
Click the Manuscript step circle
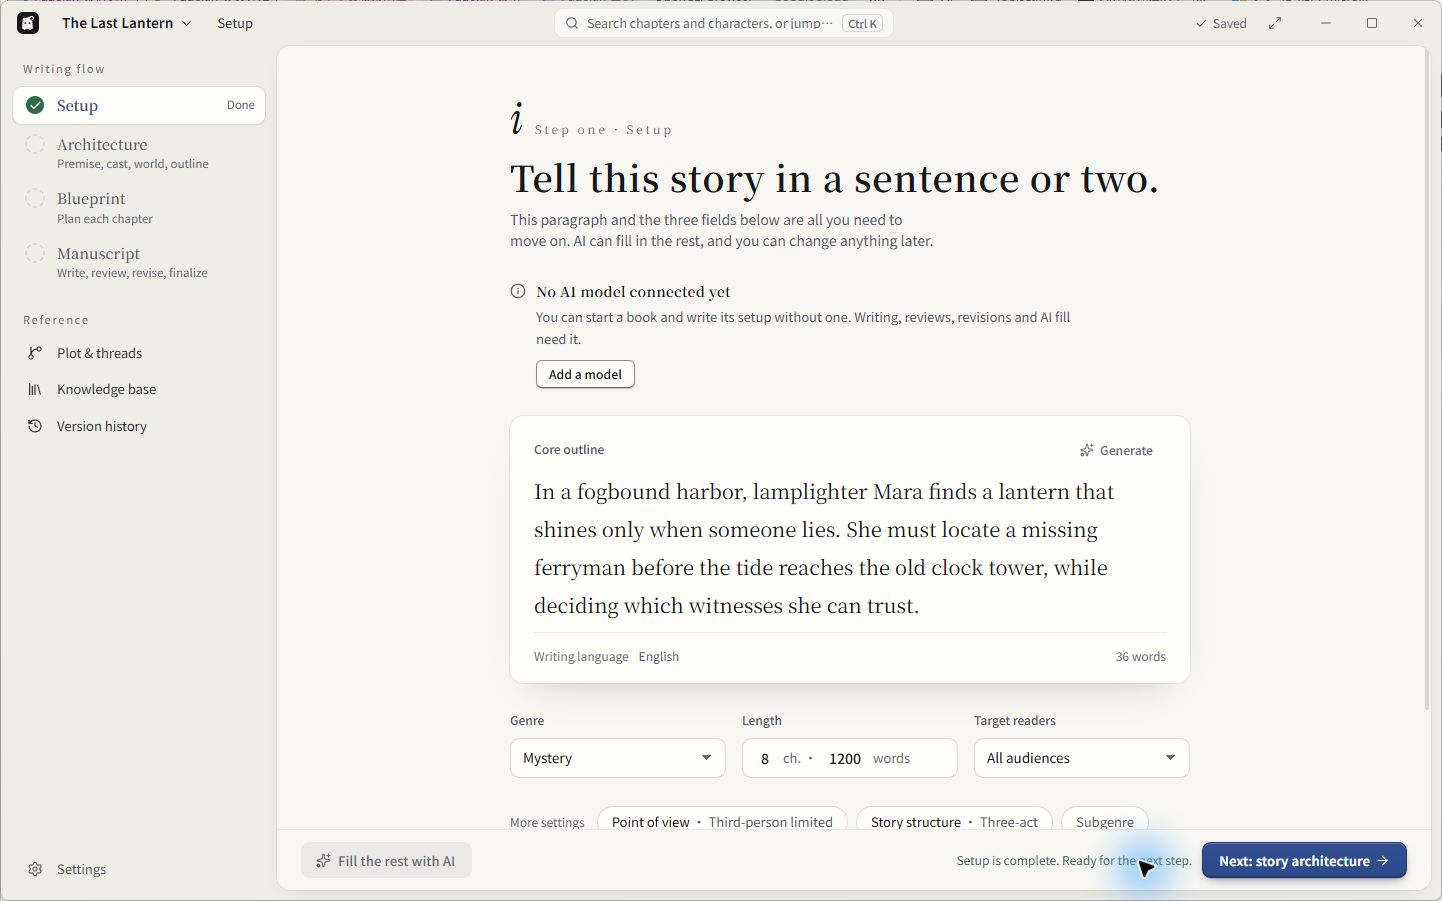point(35,253)
